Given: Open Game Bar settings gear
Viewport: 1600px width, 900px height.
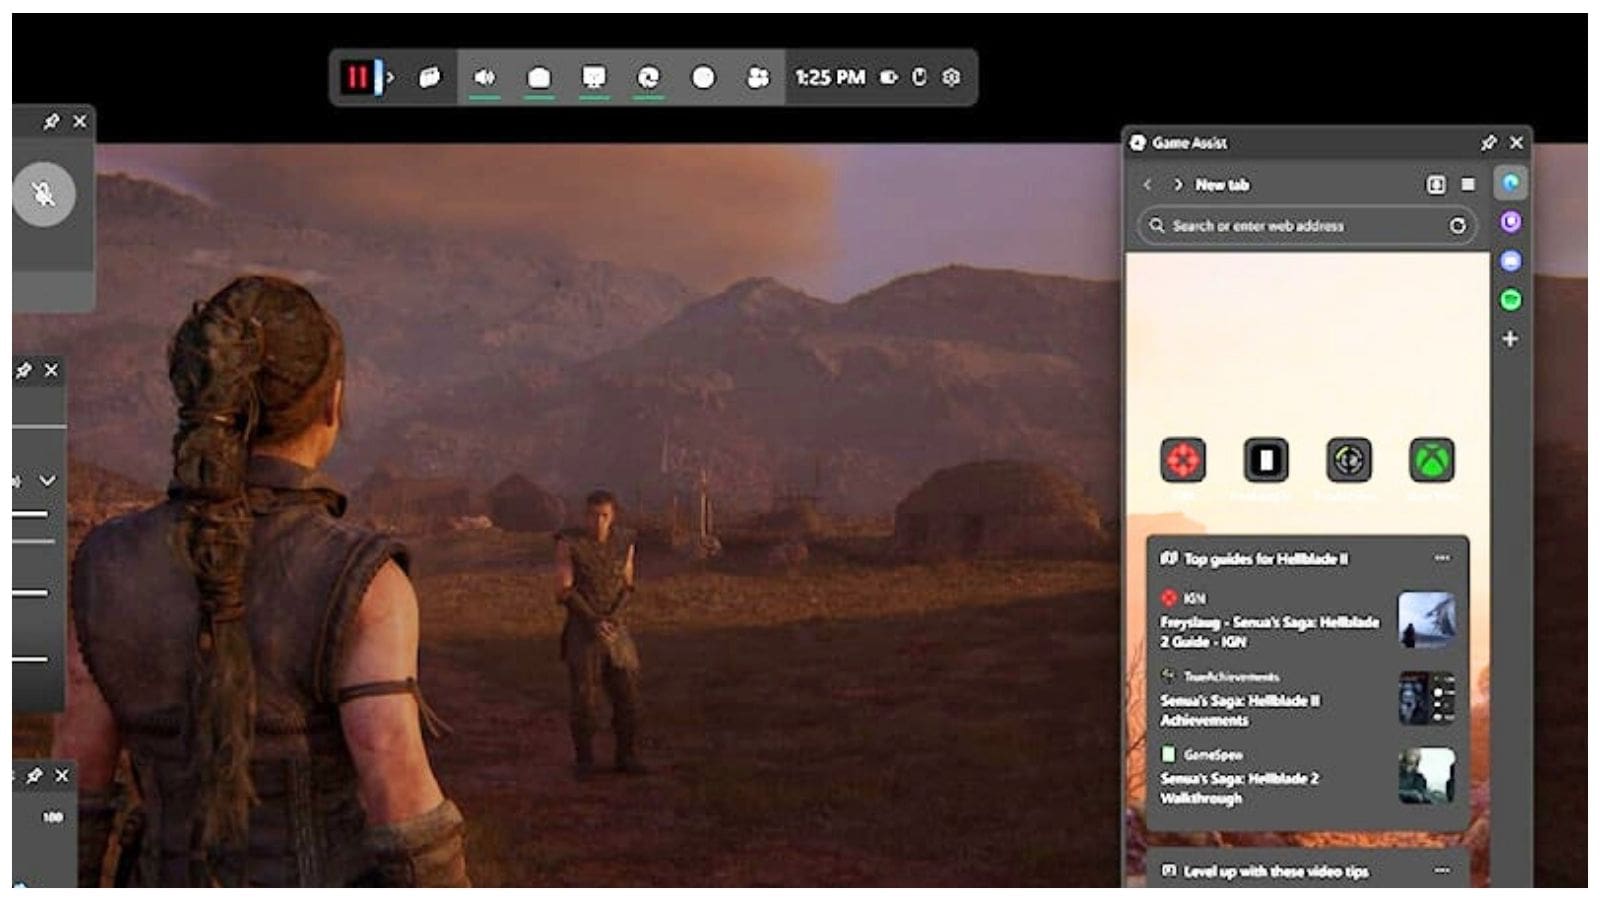Looking at the screenshot, I should pos(951,77).
